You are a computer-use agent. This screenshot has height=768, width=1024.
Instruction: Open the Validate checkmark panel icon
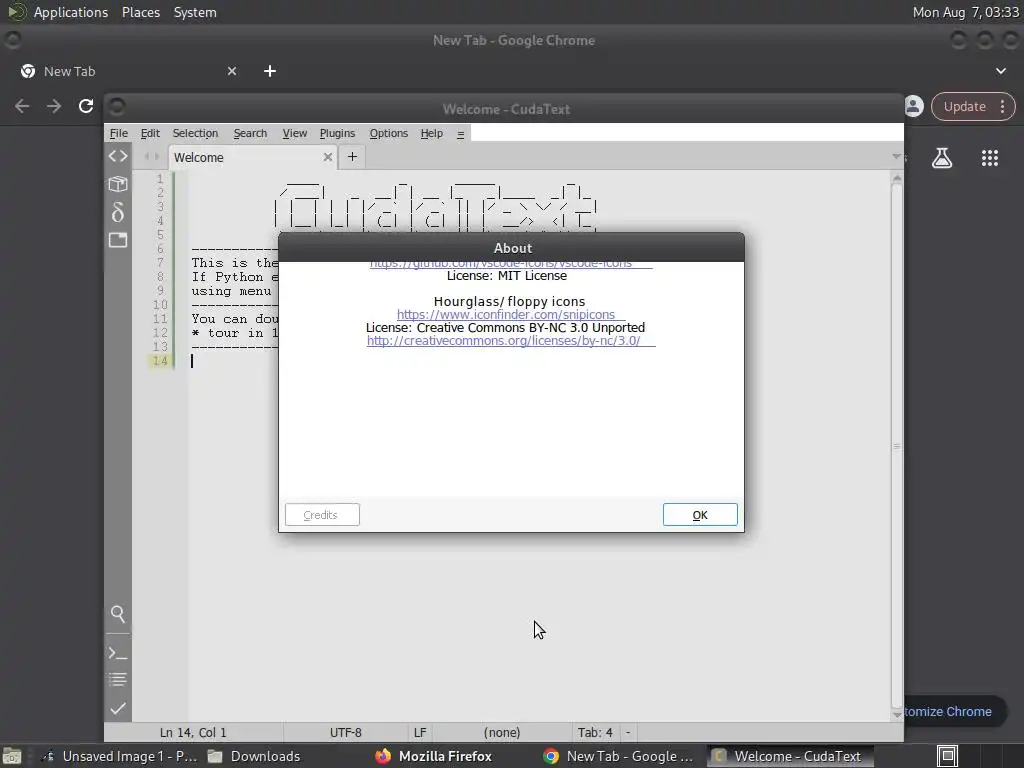[118, 709]
